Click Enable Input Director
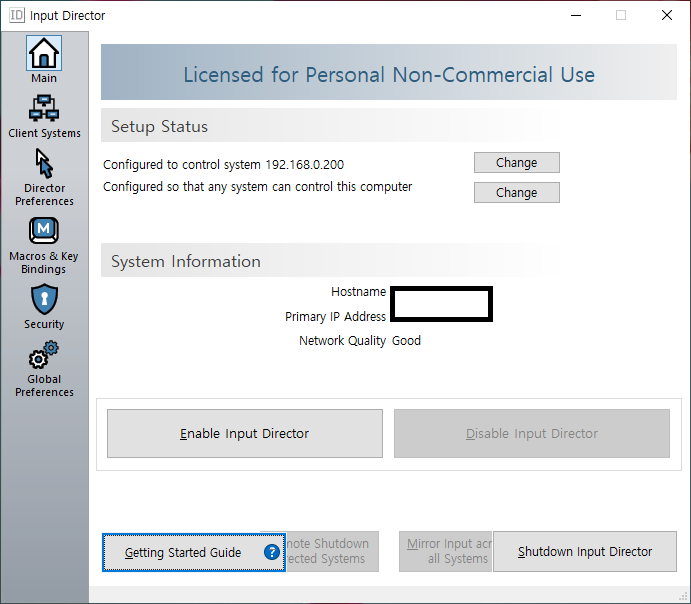 tap(245, 434)
